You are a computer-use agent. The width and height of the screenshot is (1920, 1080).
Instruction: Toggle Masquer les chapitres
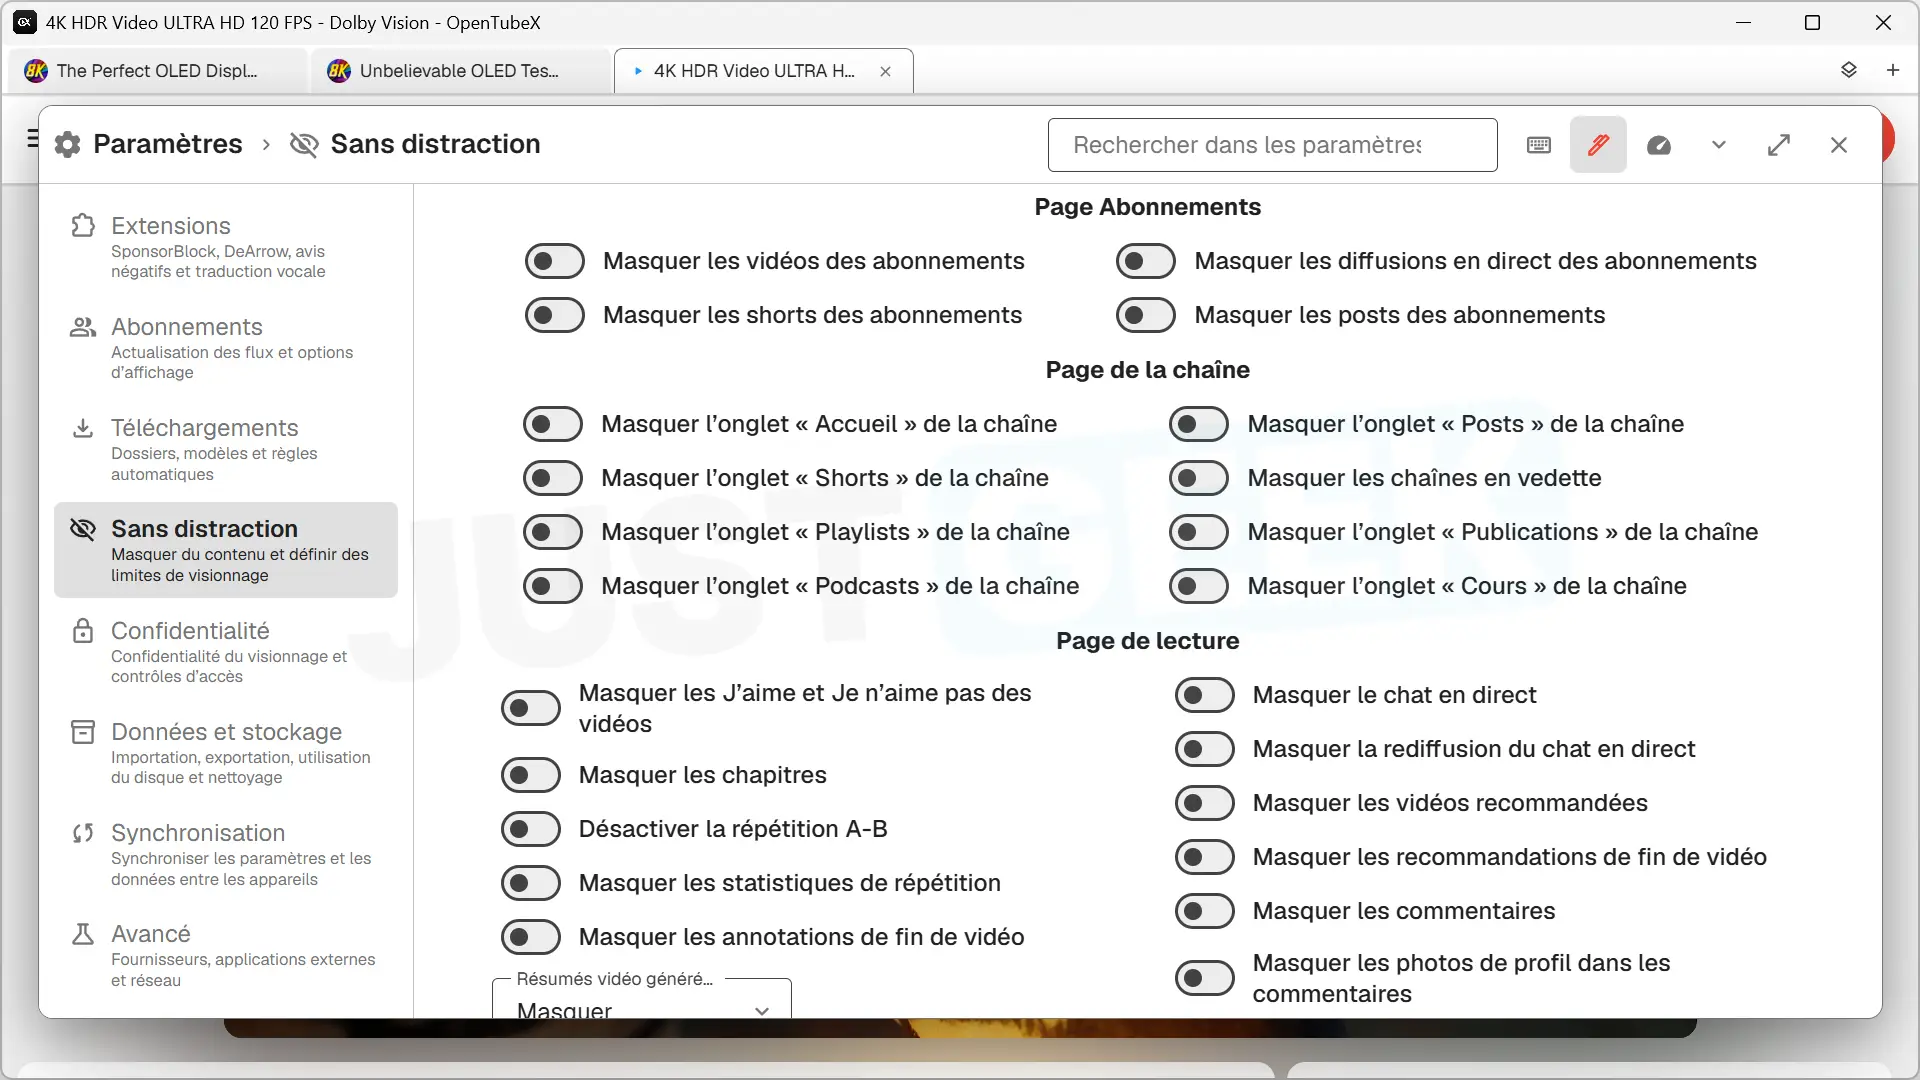click(531, 776)
